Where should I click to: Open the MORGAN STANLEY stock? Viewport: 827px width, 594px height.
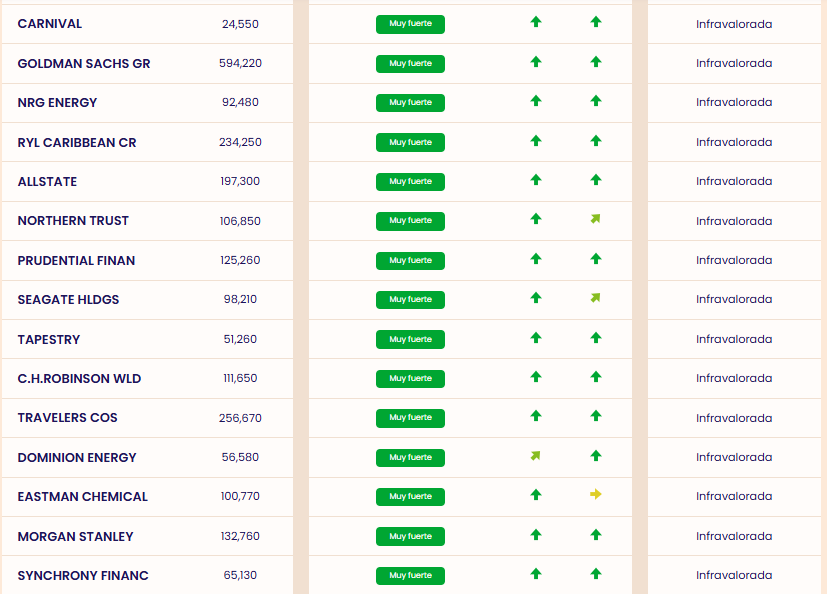(75, 537)
